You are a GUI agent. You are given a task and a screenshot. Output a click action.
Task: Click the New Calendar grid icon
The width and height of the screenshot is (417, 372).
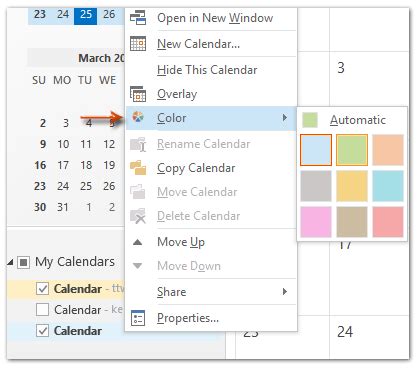click(138, 43)
